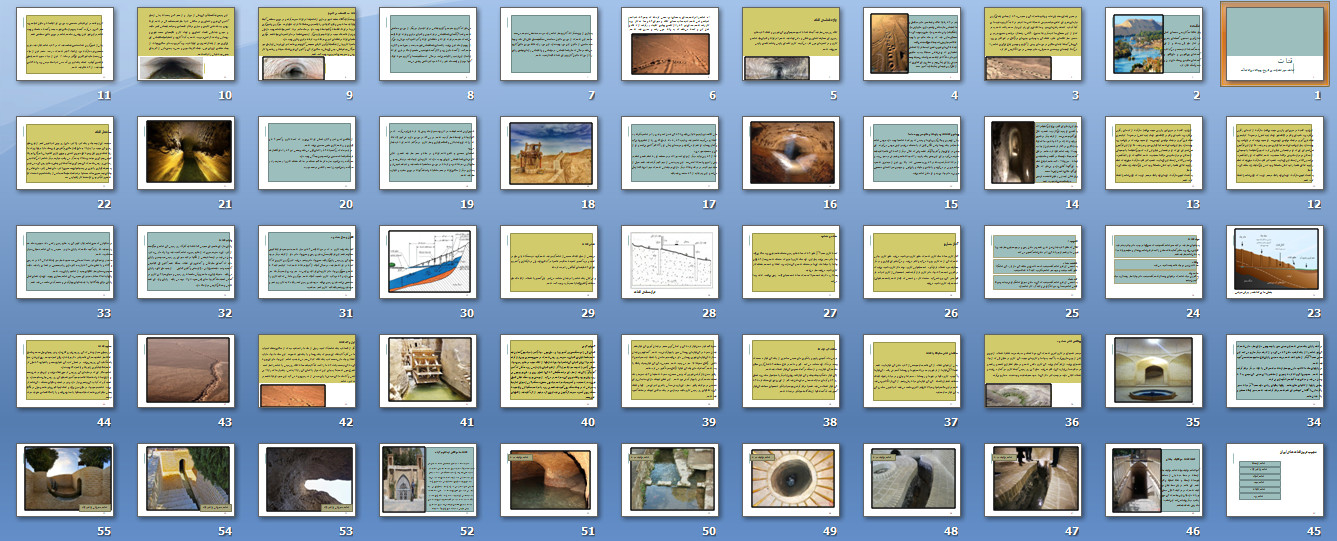1337x541 pixels.
Task: Select slide 7 thumbnail
Action: 549,44
